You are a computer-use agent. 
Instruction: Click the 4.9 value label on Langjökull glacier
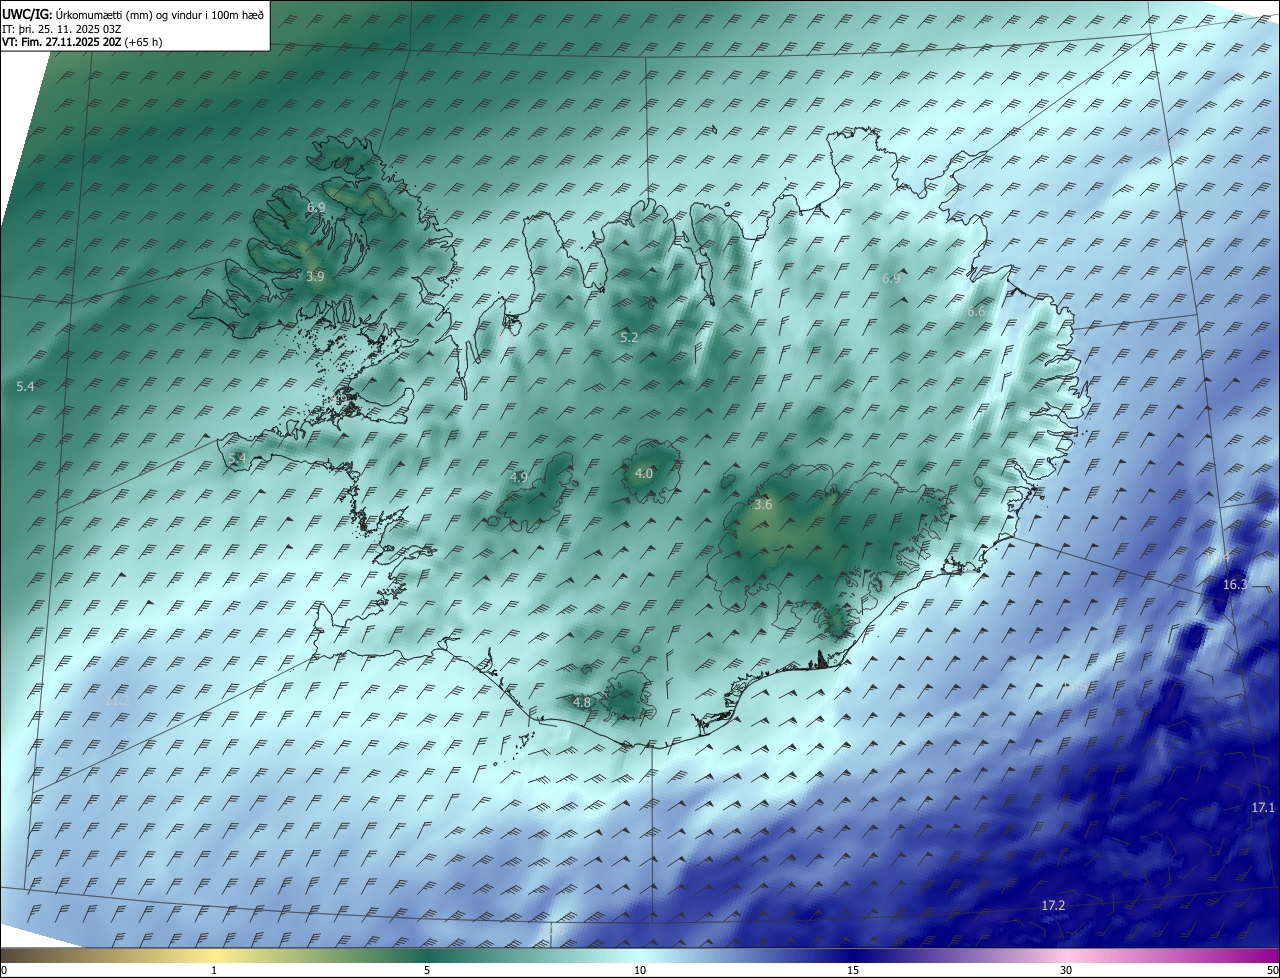click(518, 477)
